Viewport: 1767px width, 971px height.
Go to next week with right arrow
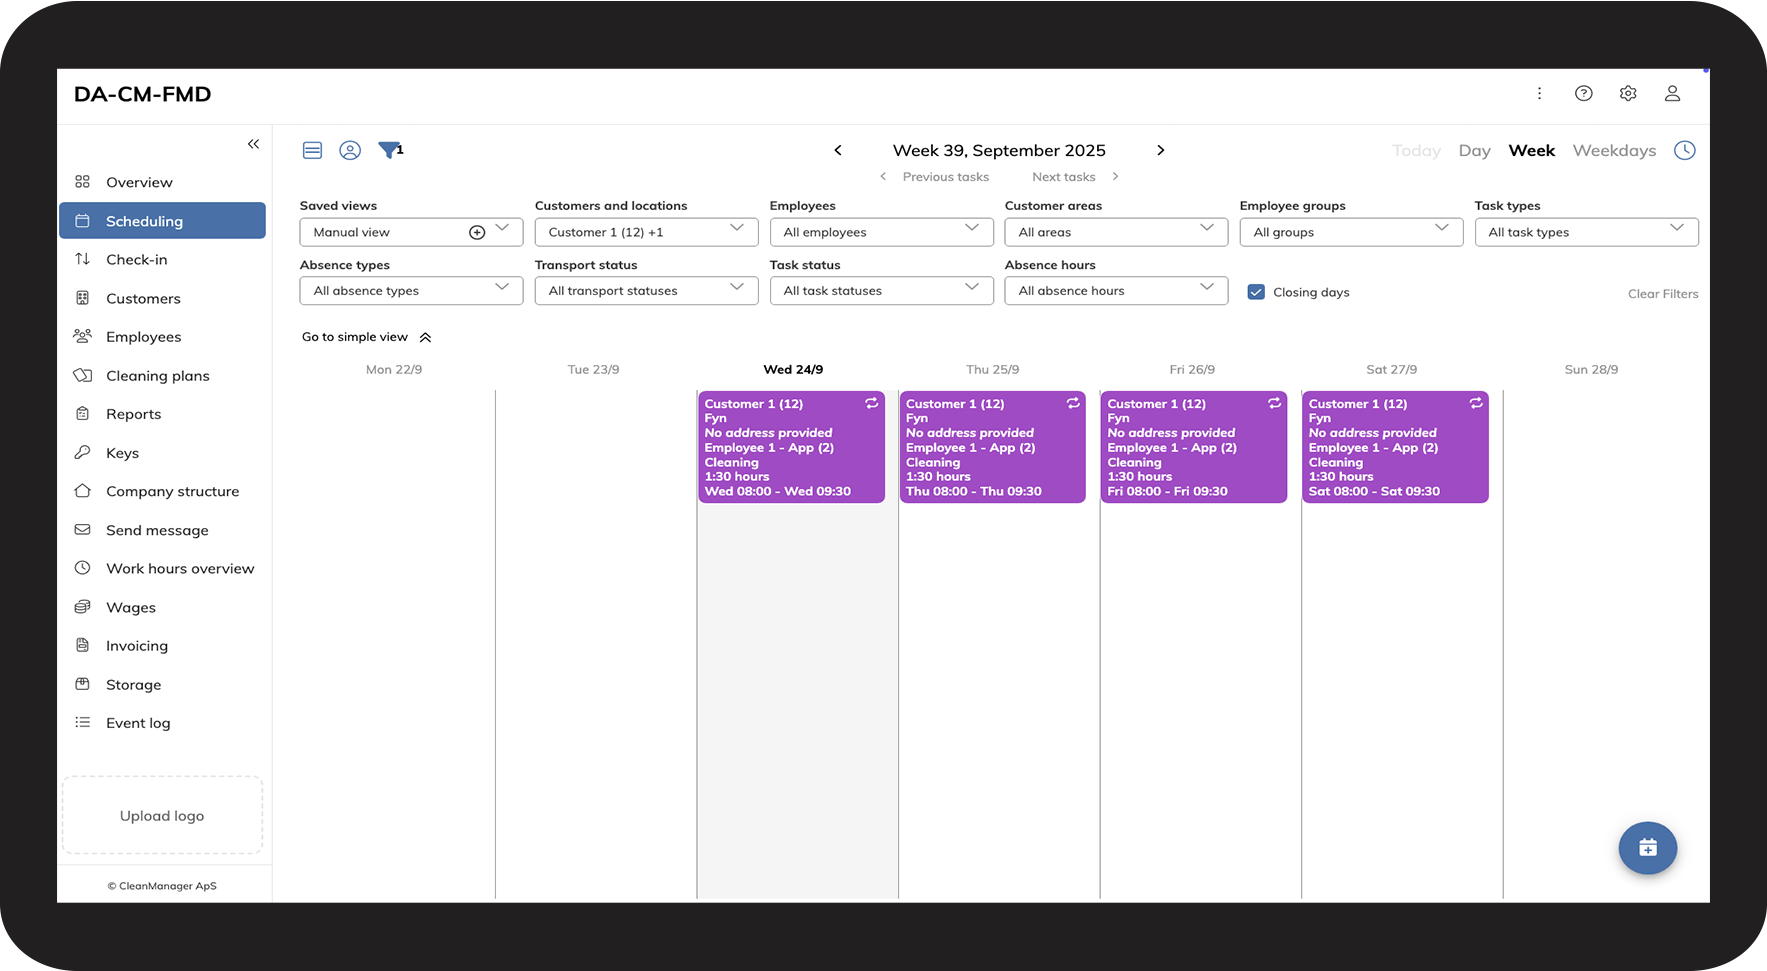[x=1160, y=150]
